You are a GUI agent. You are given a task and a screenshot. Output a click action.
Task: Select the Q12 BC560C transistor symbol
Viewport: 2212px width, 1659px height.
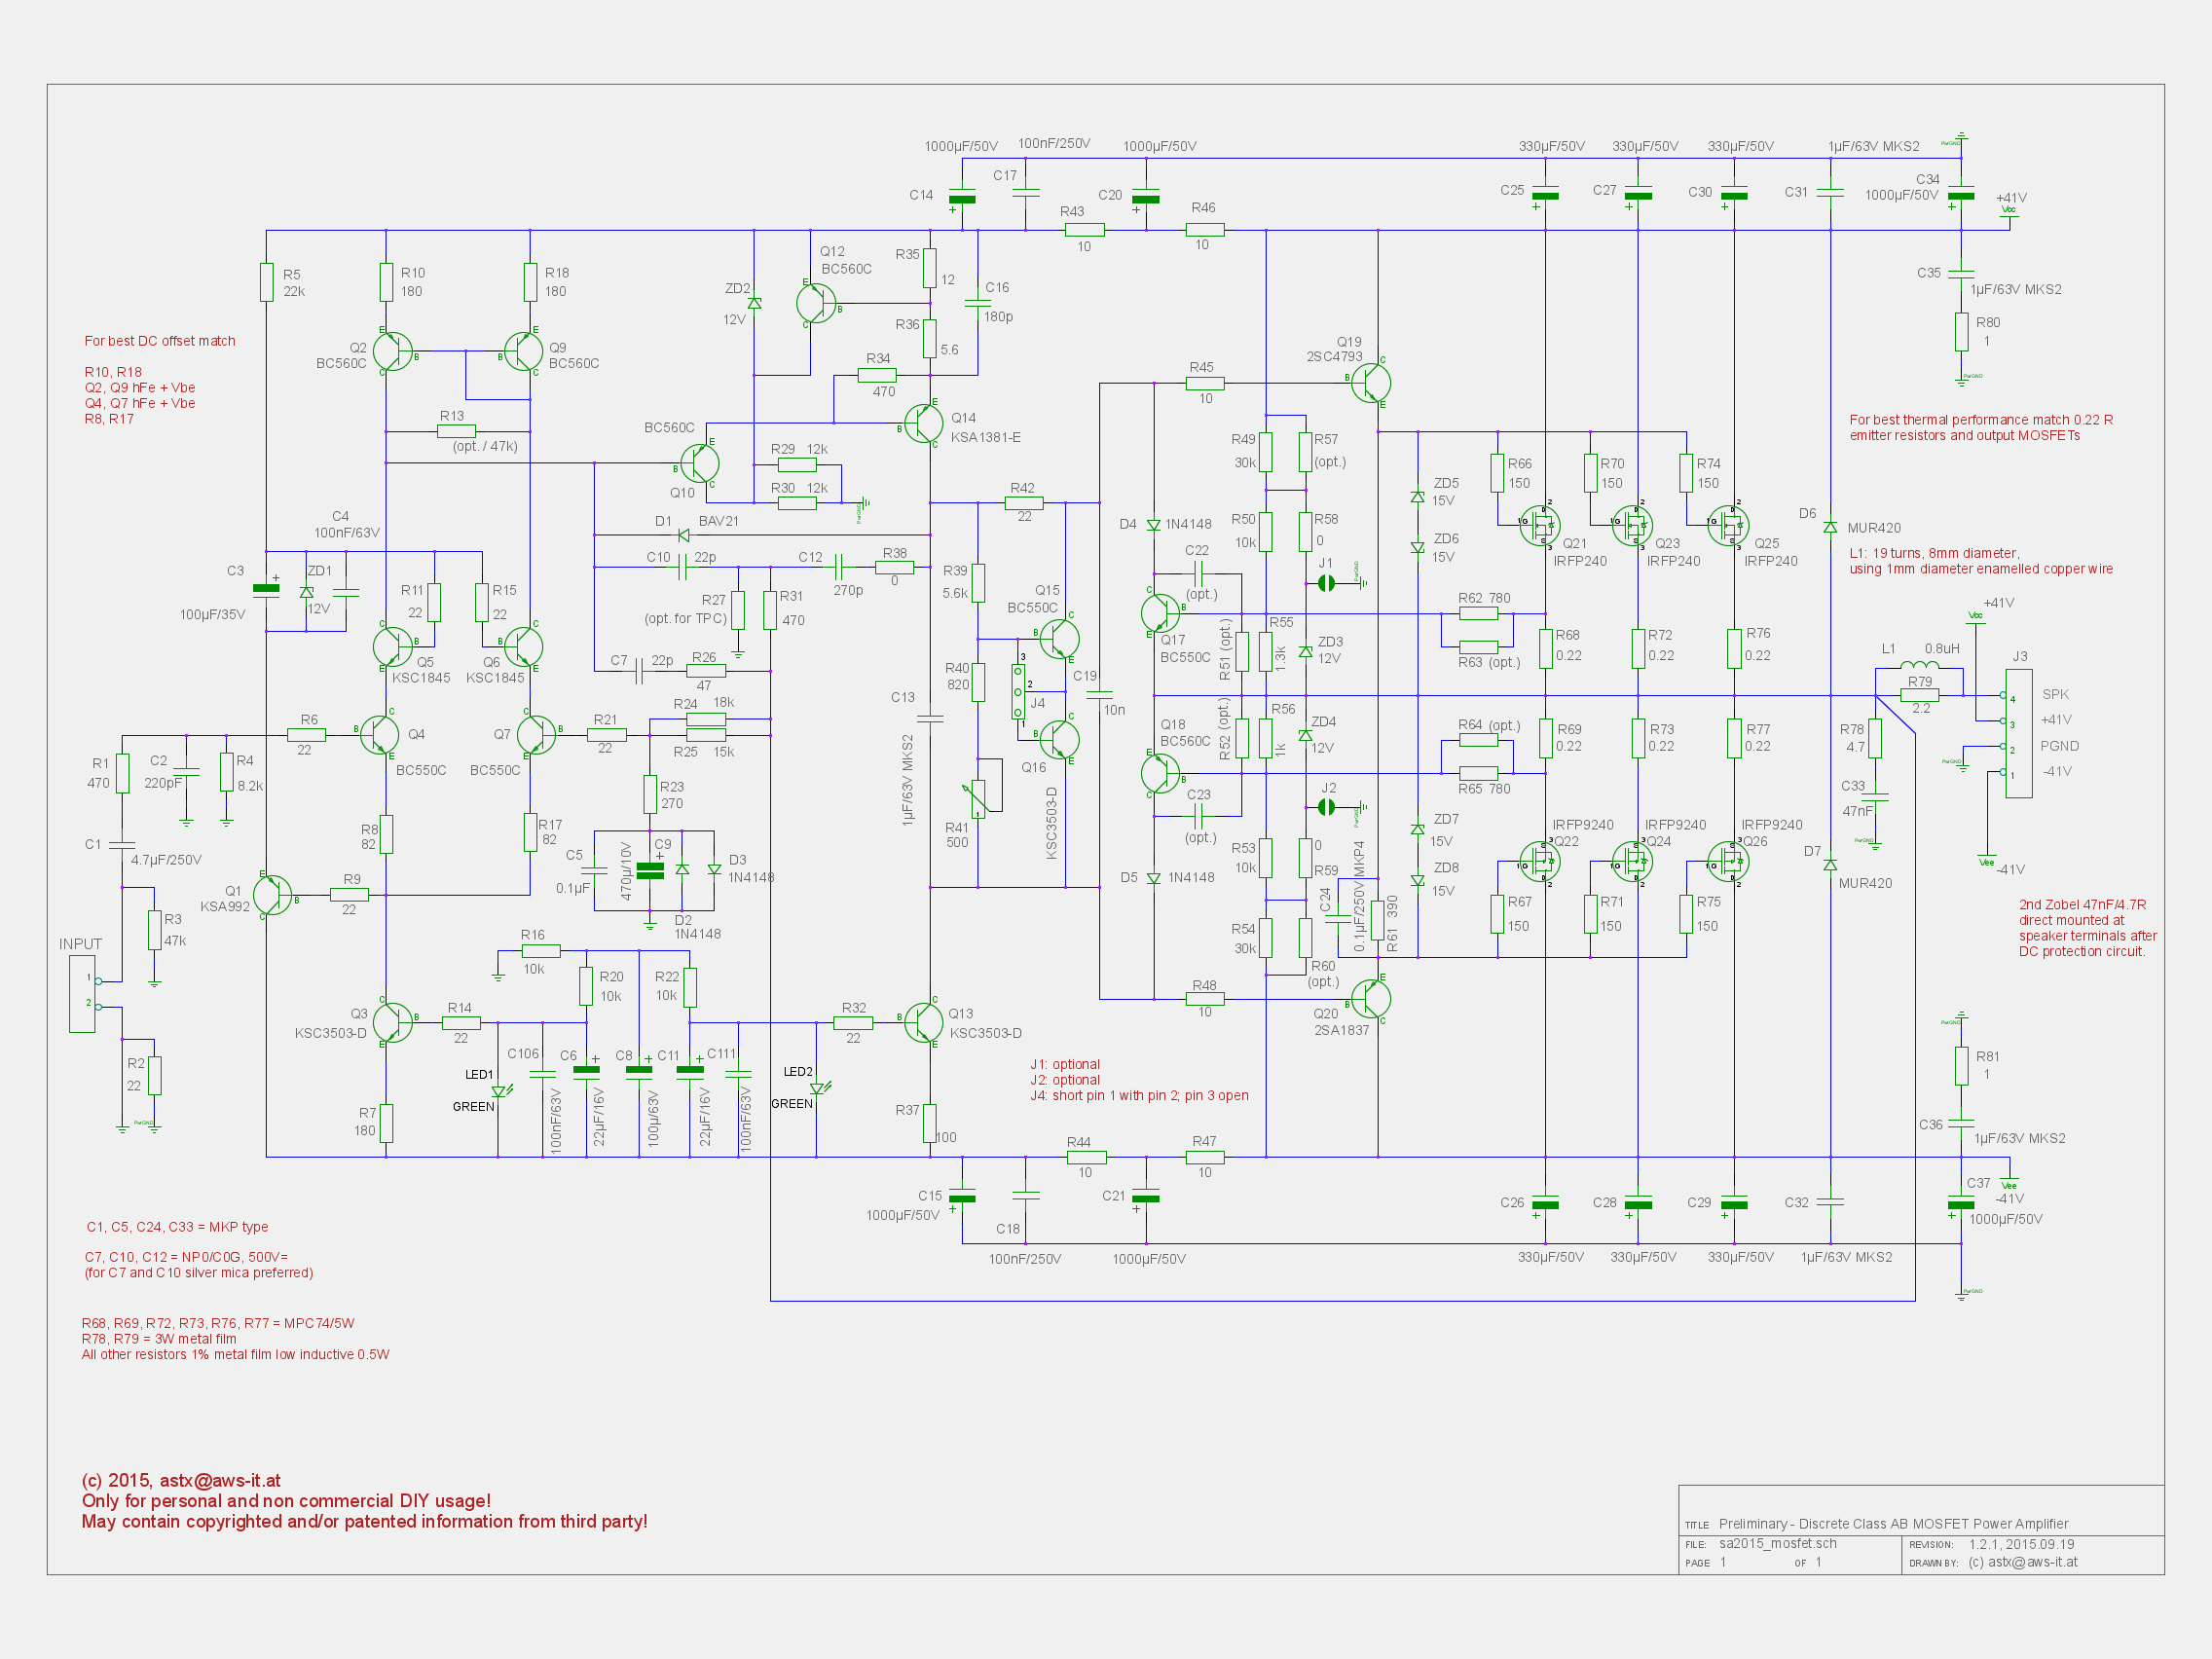816,303
